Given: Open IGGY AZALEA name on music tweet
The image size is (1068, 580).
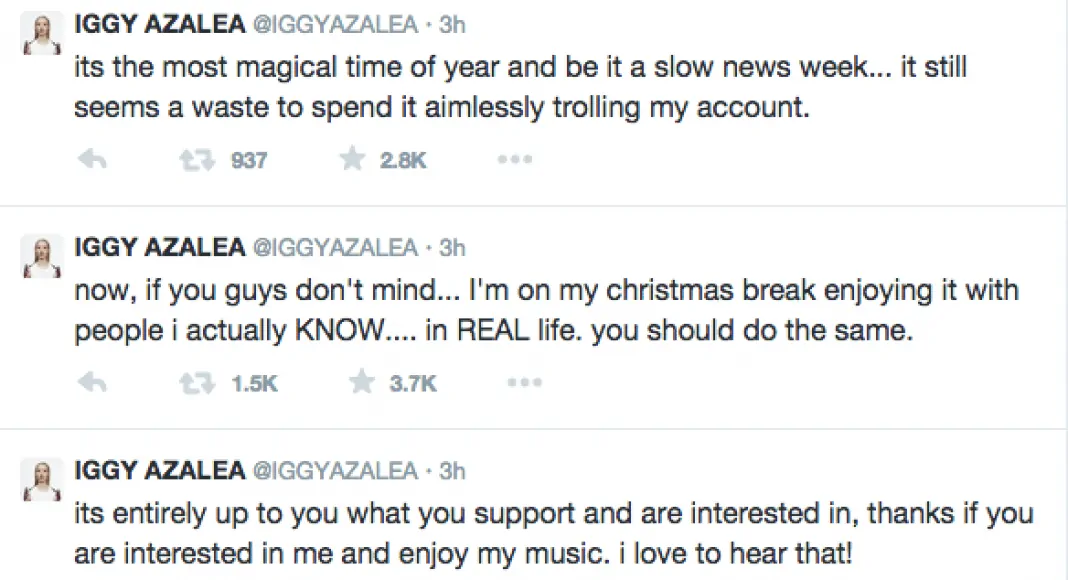Looking at the screenshot, I should pyautogui.click(x=159, y=470).
